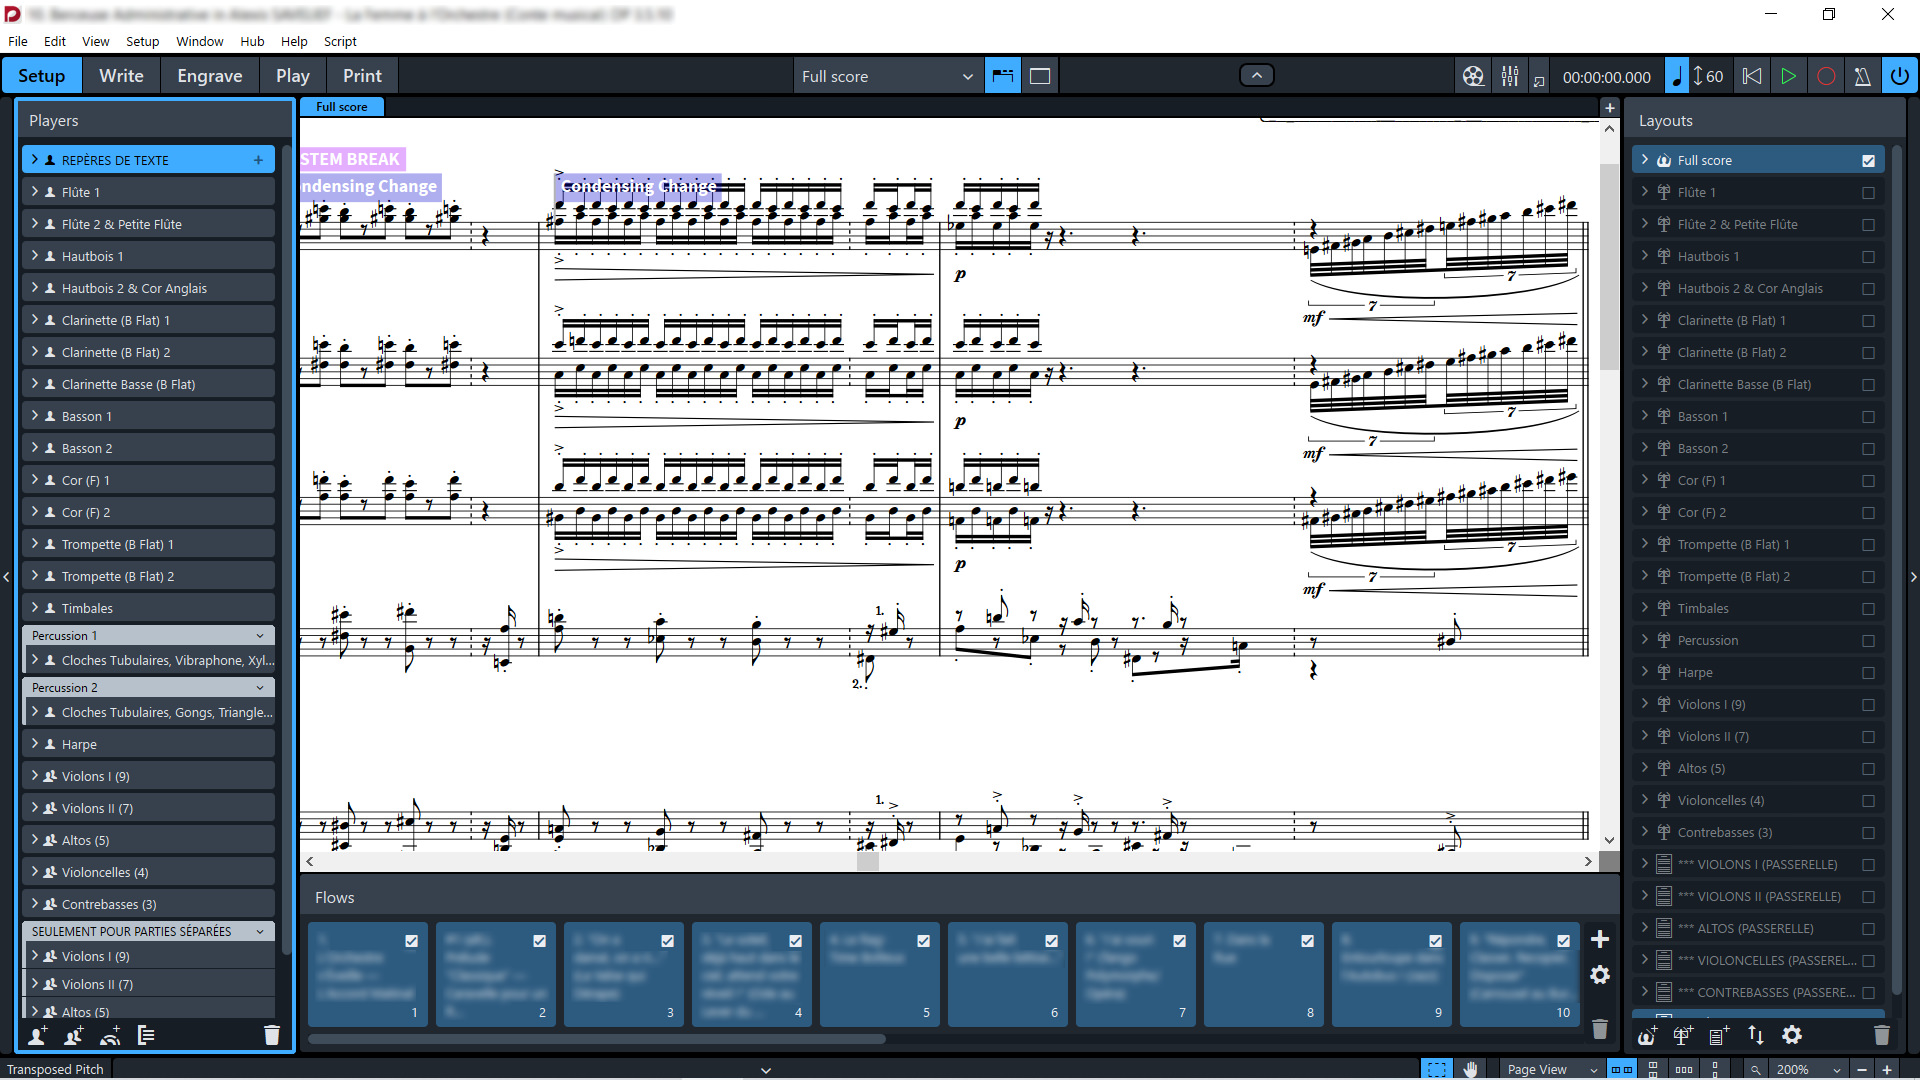This screenshot has height=1080, width=1920.
Task: Start playback with the green Play button
Action: click(x=1789, y=76)
